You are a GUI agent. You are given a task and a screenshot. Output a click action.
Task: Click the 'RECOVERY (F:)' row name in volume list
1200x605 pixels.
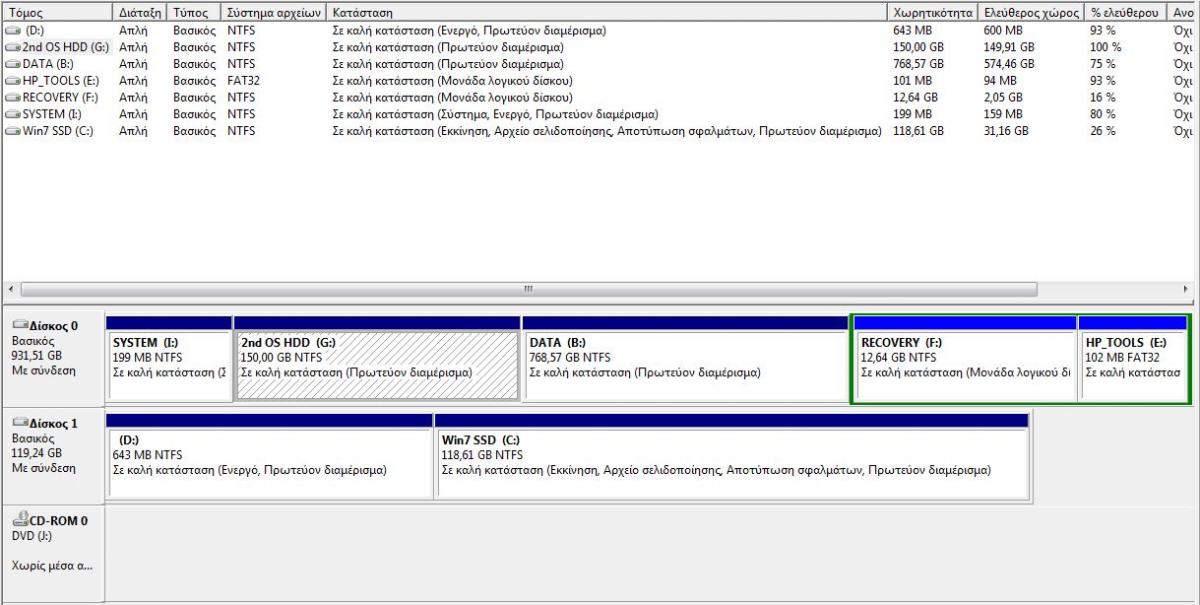click(x=60, y=97)
